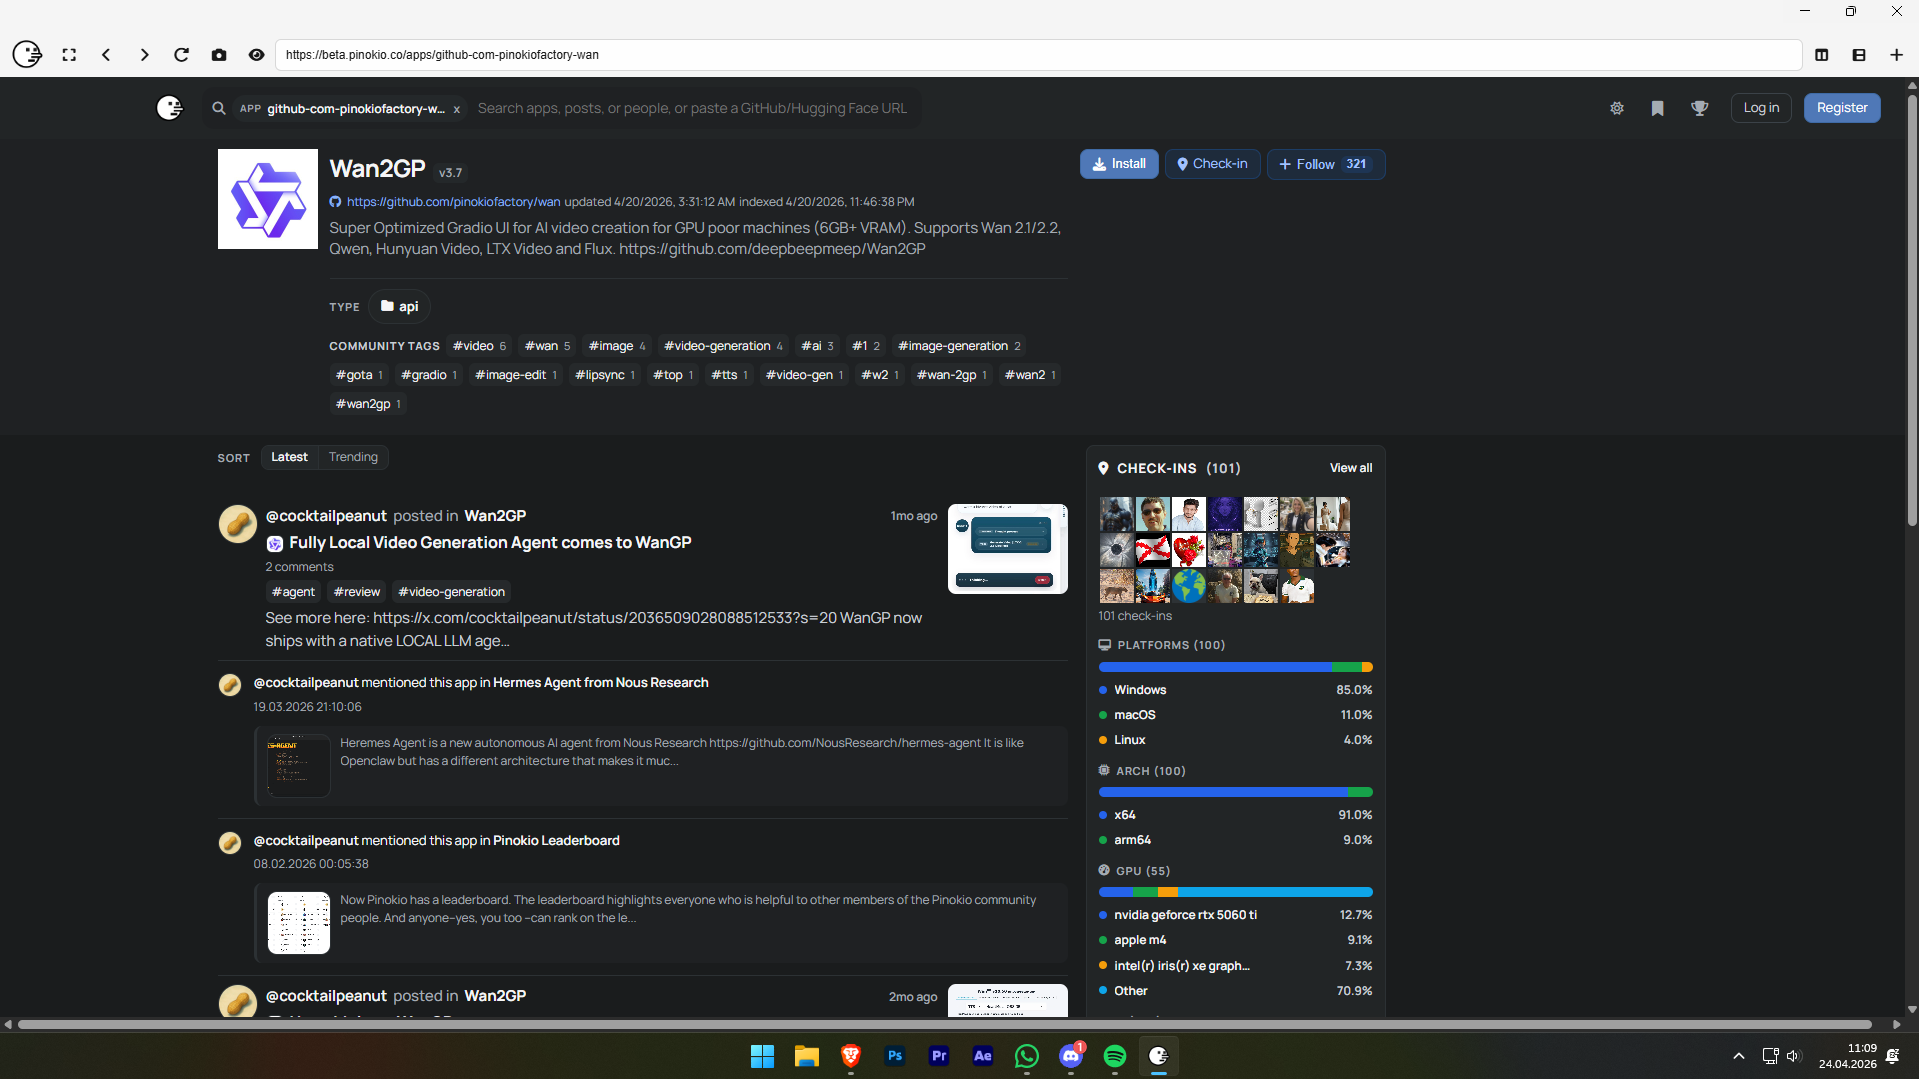The image size is (1919, 1079).
Task: Select the #image-generation community tag
Action: 960,346
